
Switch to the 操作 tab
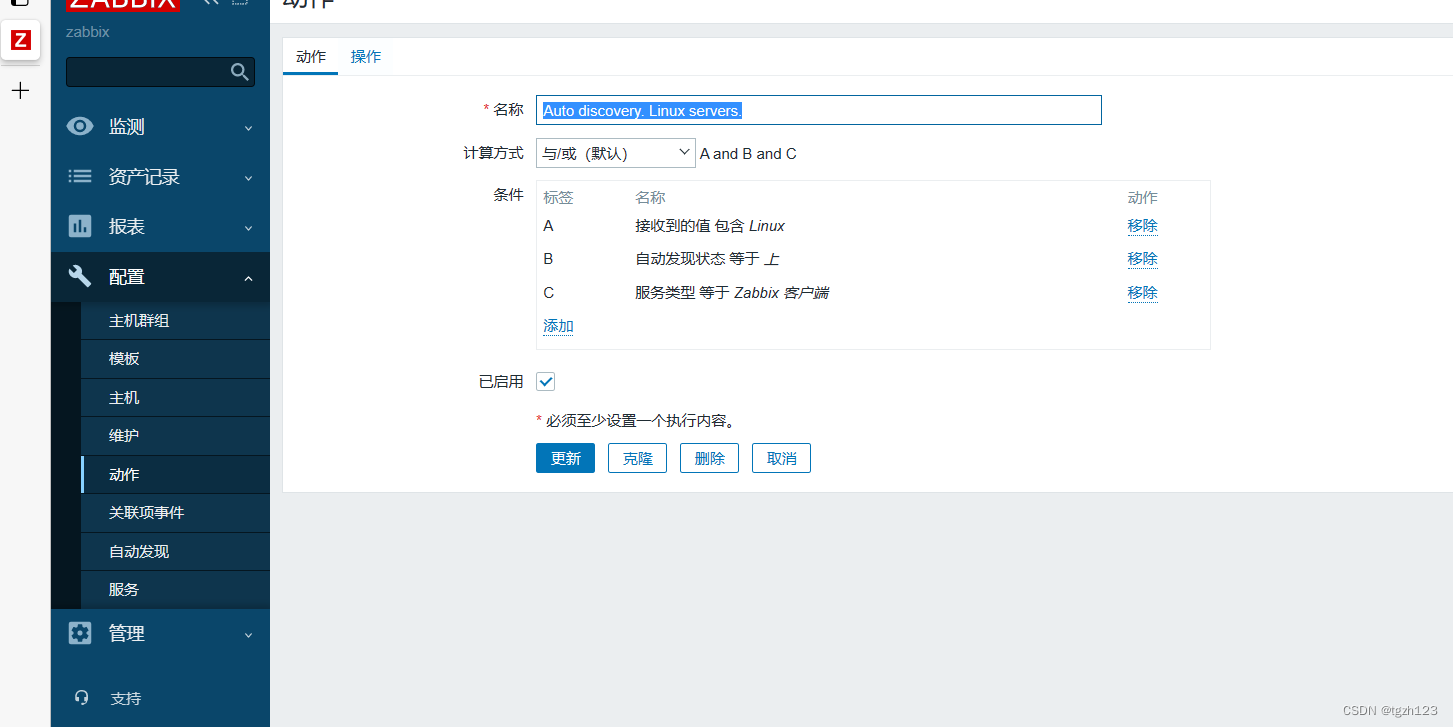click(x=366, y=57)
